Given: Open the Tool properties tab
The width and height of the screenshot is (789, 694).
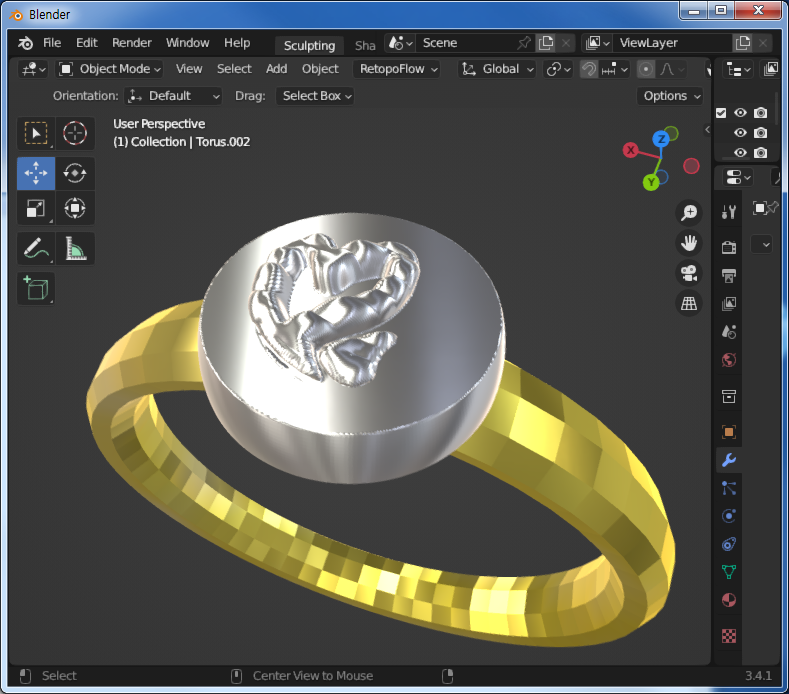Looking at the screenshot, I should coord(729,212).
